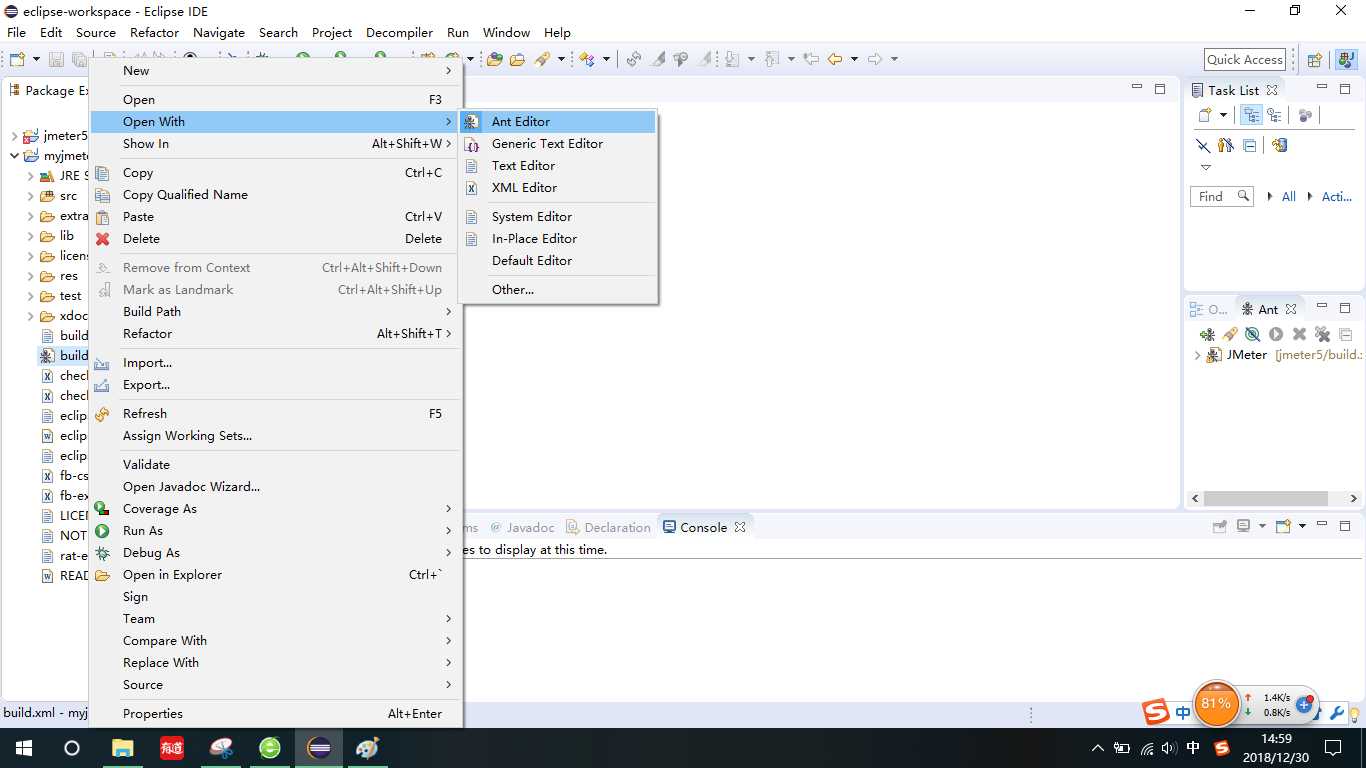Expand the Run As submenu

pos(275,530)
